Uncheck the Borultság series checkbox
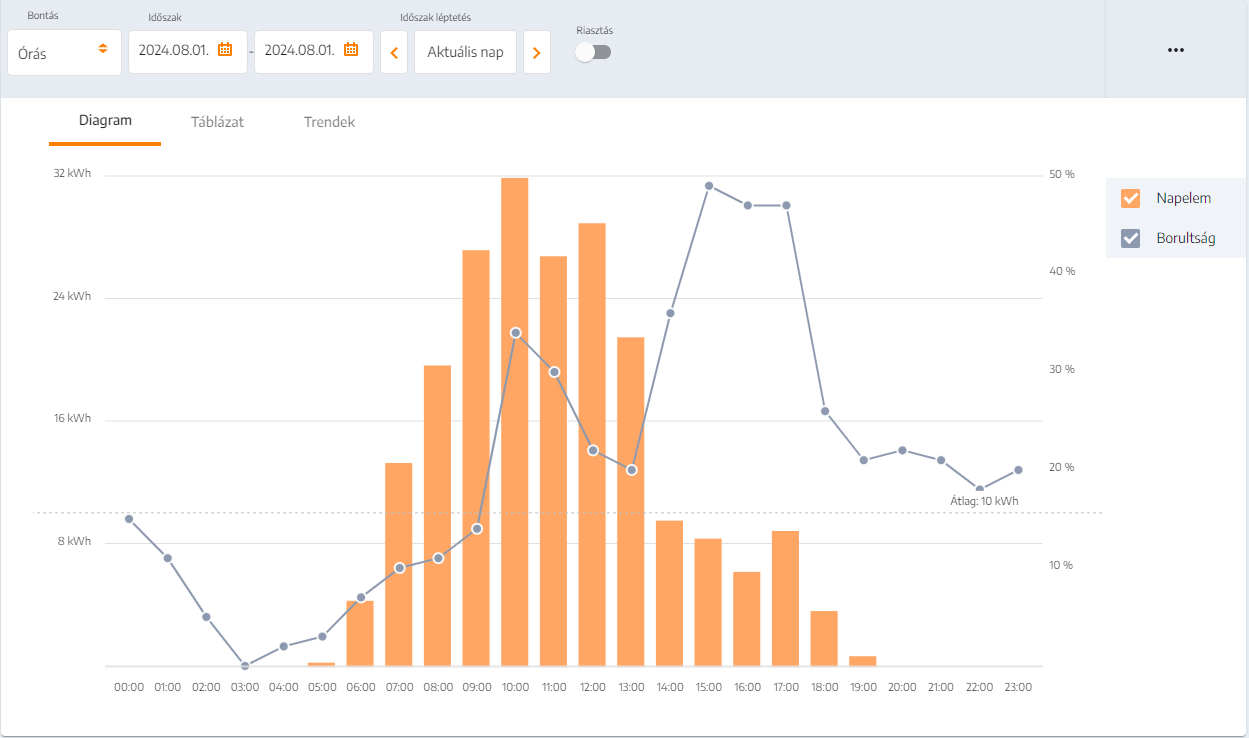The image size is (1249, 738). [1131, 238]
